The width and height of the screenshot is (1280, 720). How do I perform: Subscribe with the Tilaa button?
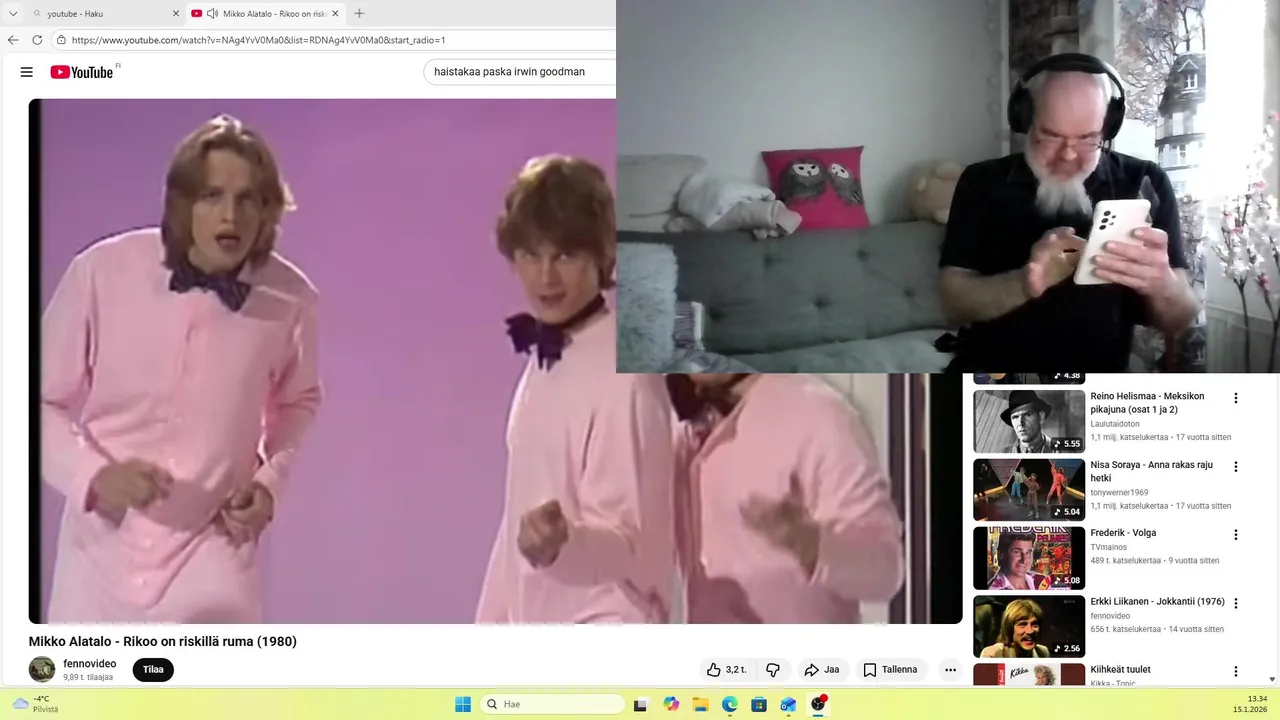coord(153,670)
